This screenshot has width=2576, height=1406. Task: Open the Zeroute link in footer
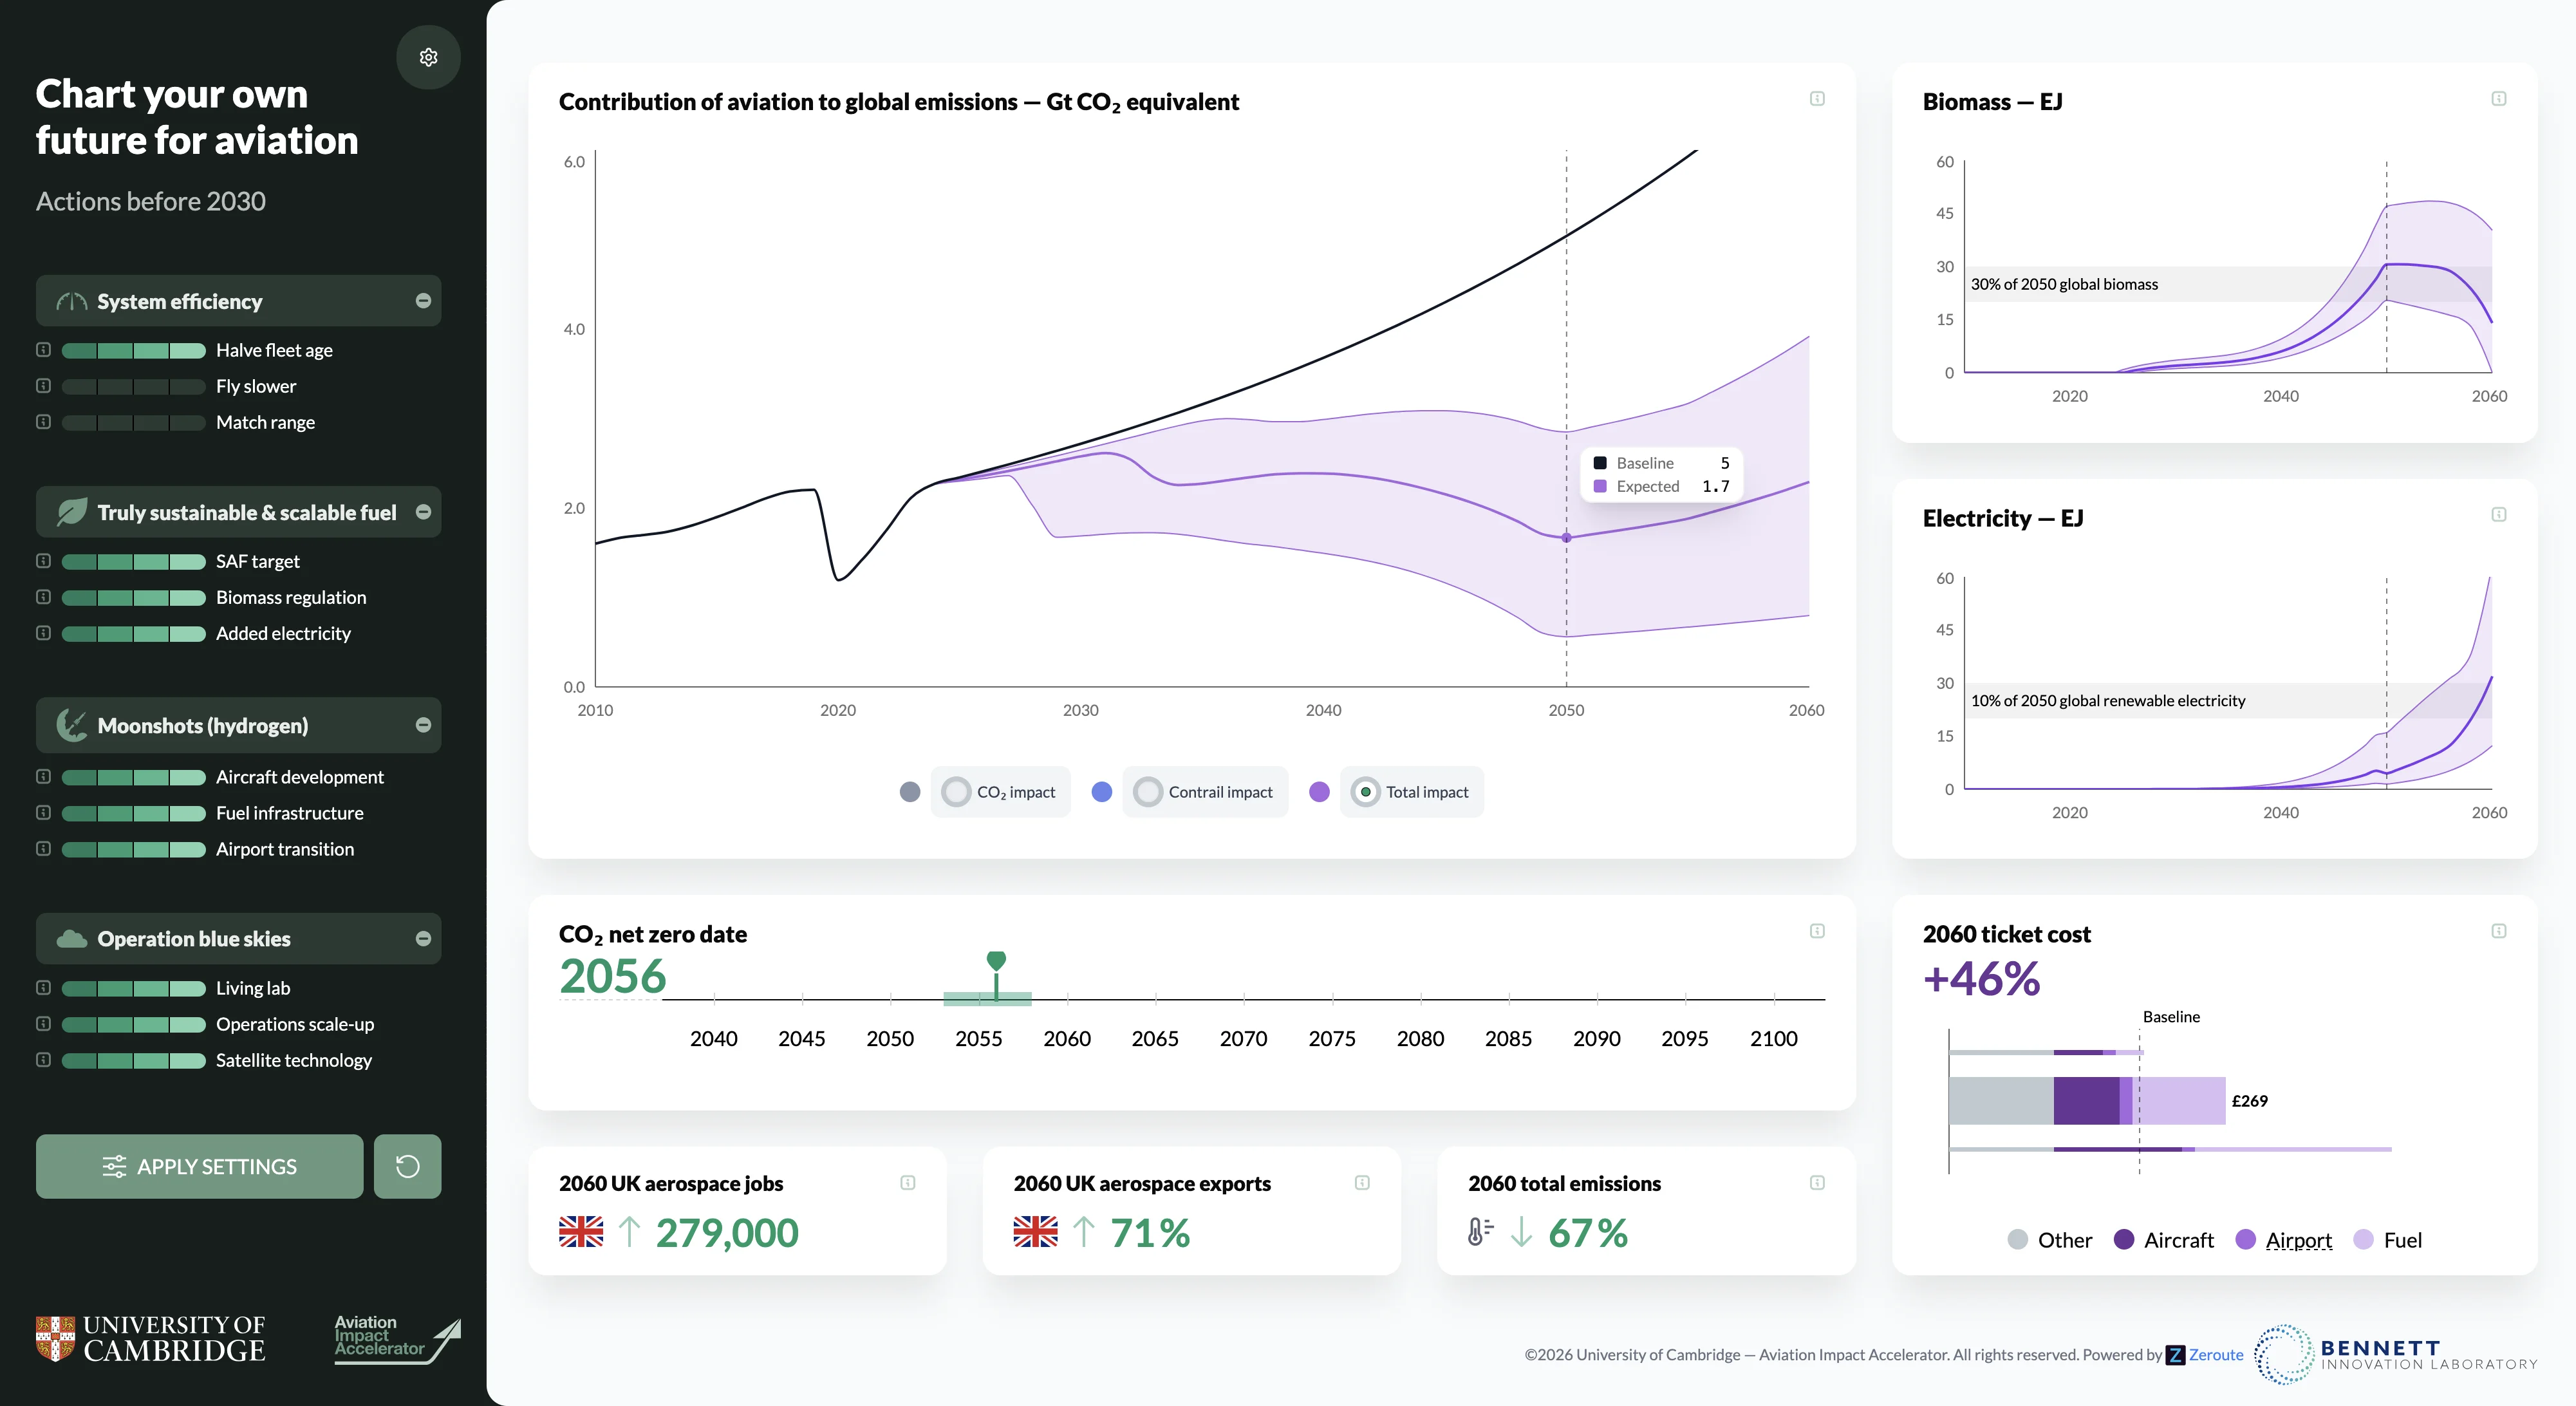[2215, 1355]
